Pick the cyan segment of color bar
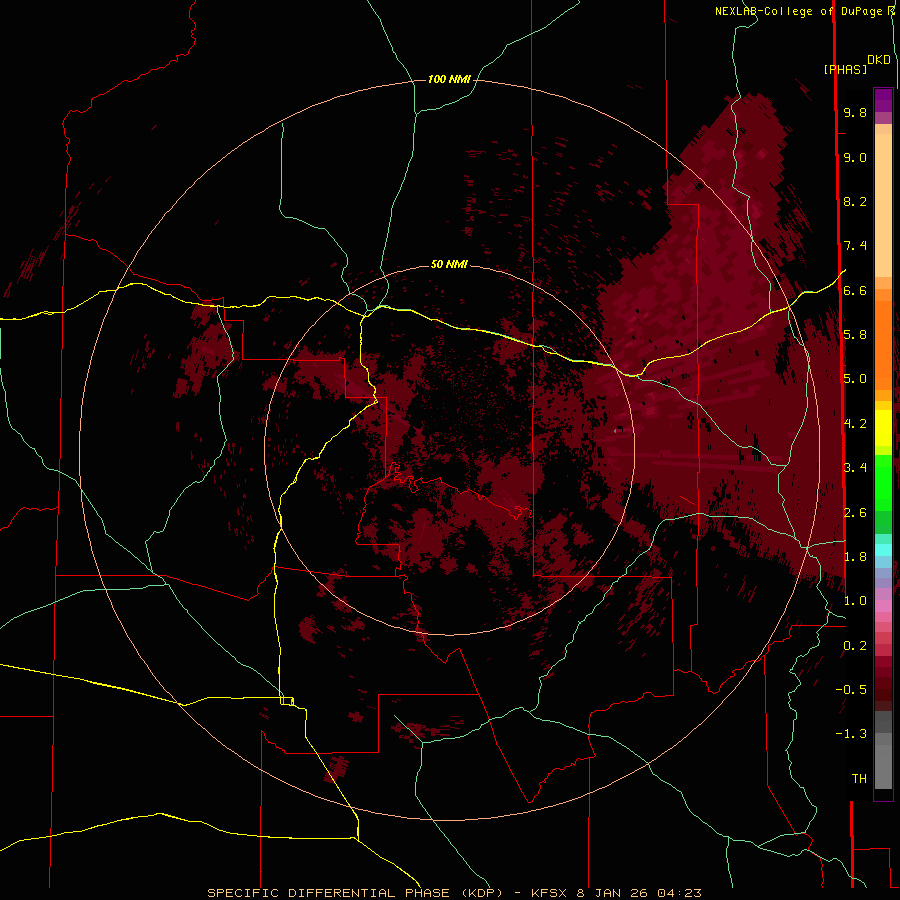The image size is (900, 900). (883, 550)
